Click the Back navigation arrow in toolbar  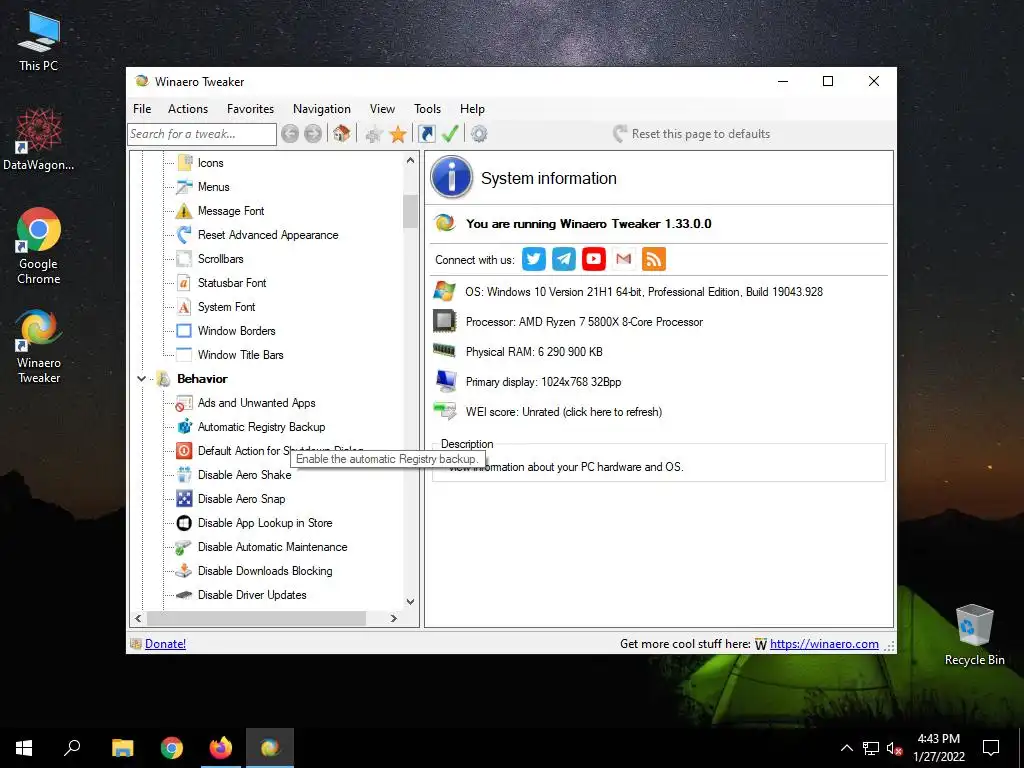pyautogui.click(x=290, y=134)
